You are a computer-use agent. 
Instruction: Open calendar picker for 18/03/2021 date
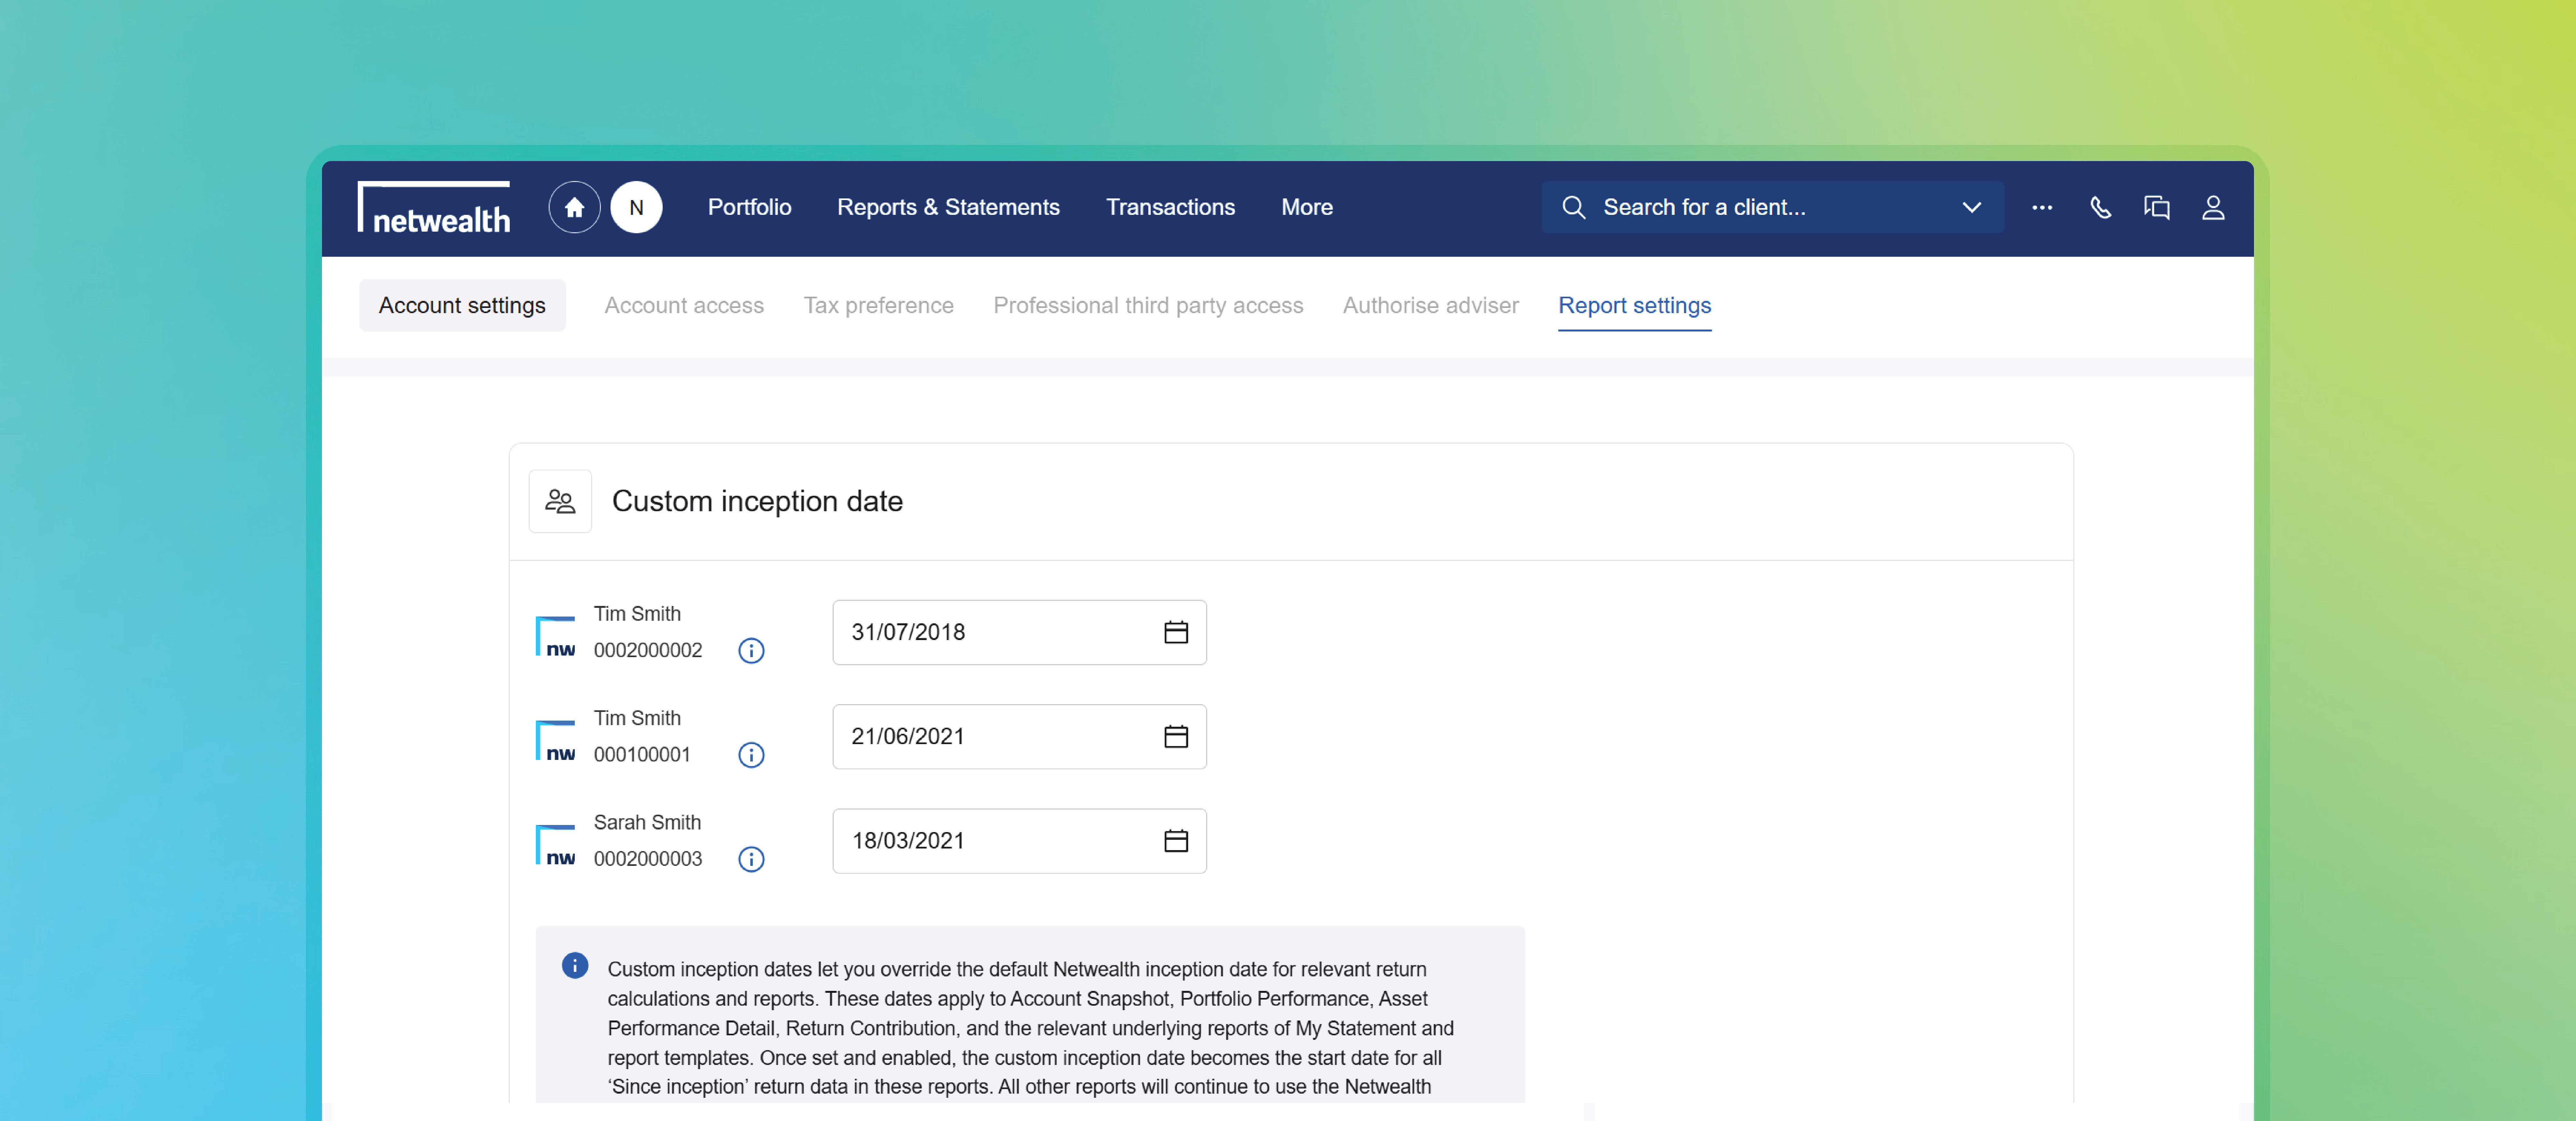tap(1176, 841)
